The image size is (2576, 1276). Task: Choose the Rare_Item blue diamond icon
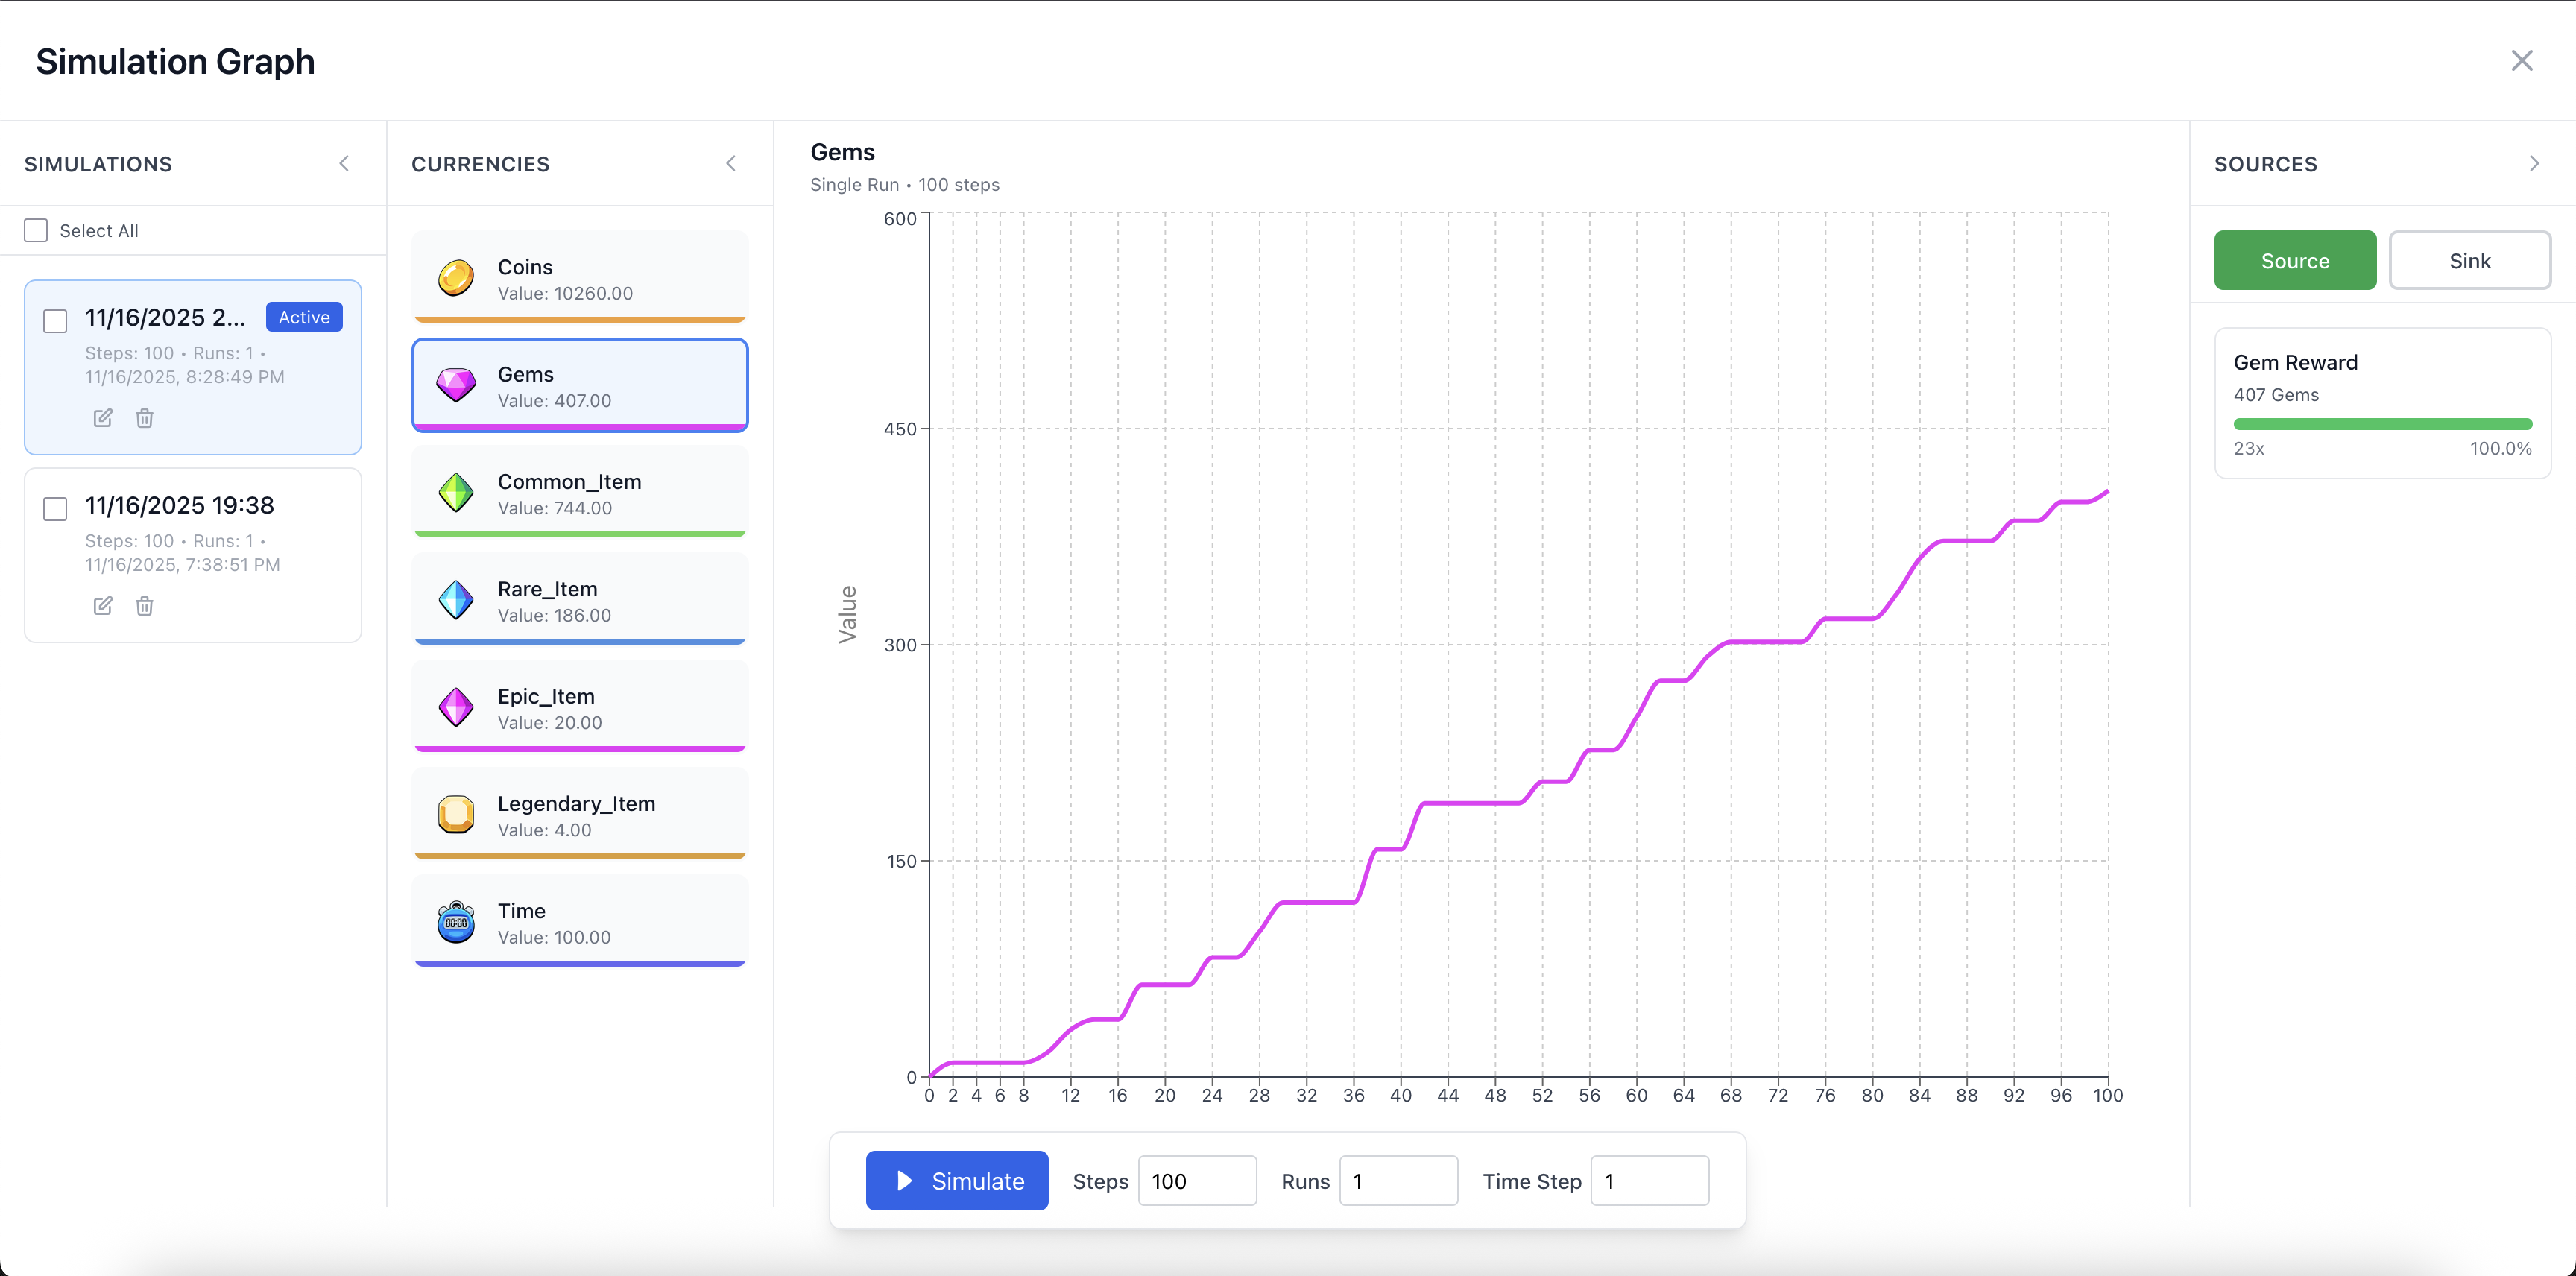click(456, 600)
